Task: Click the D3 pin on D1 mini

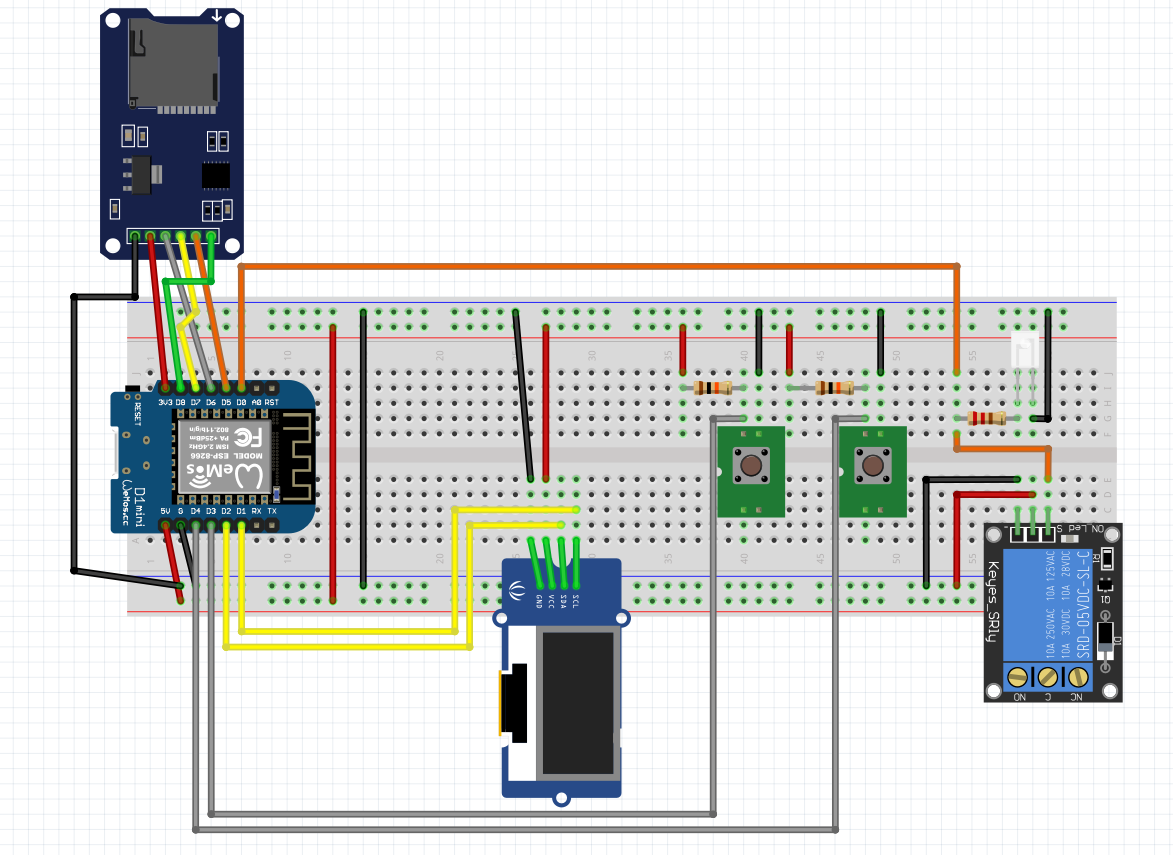Action: [211, 525]
